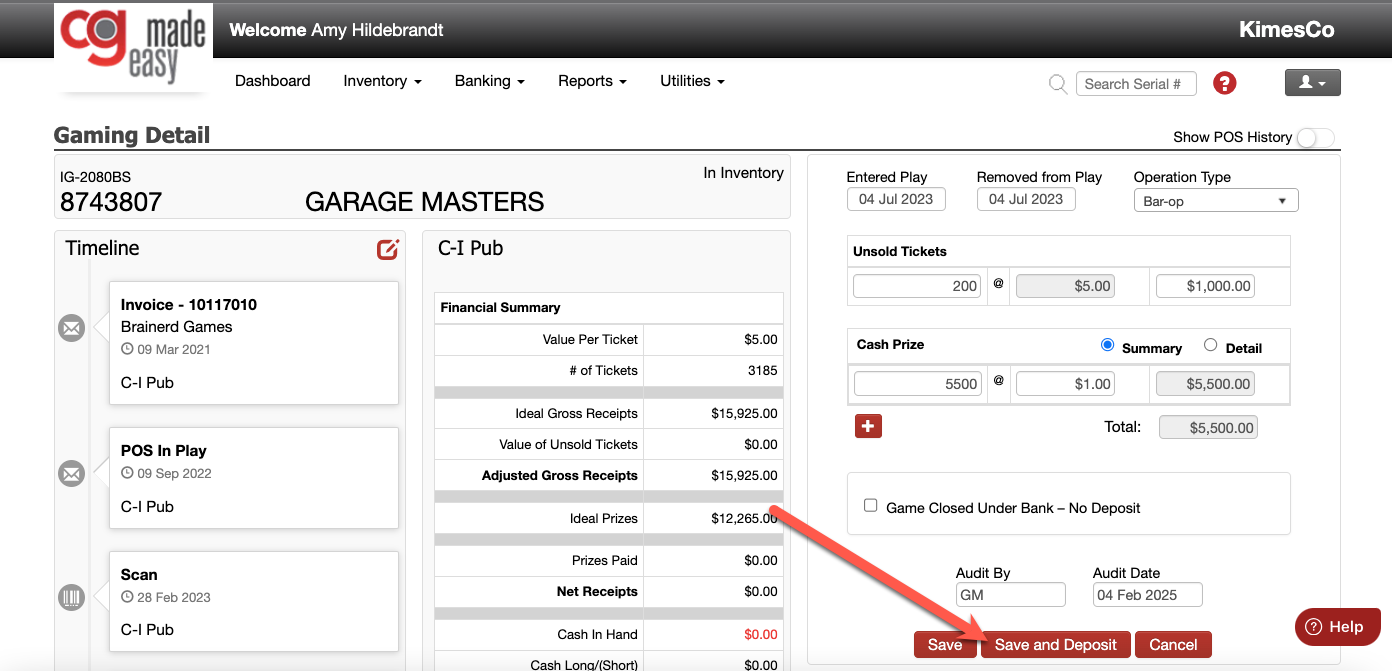Open the red question mark help icon
This screenshot has height=671, width=1392.
click(1224, 83)
